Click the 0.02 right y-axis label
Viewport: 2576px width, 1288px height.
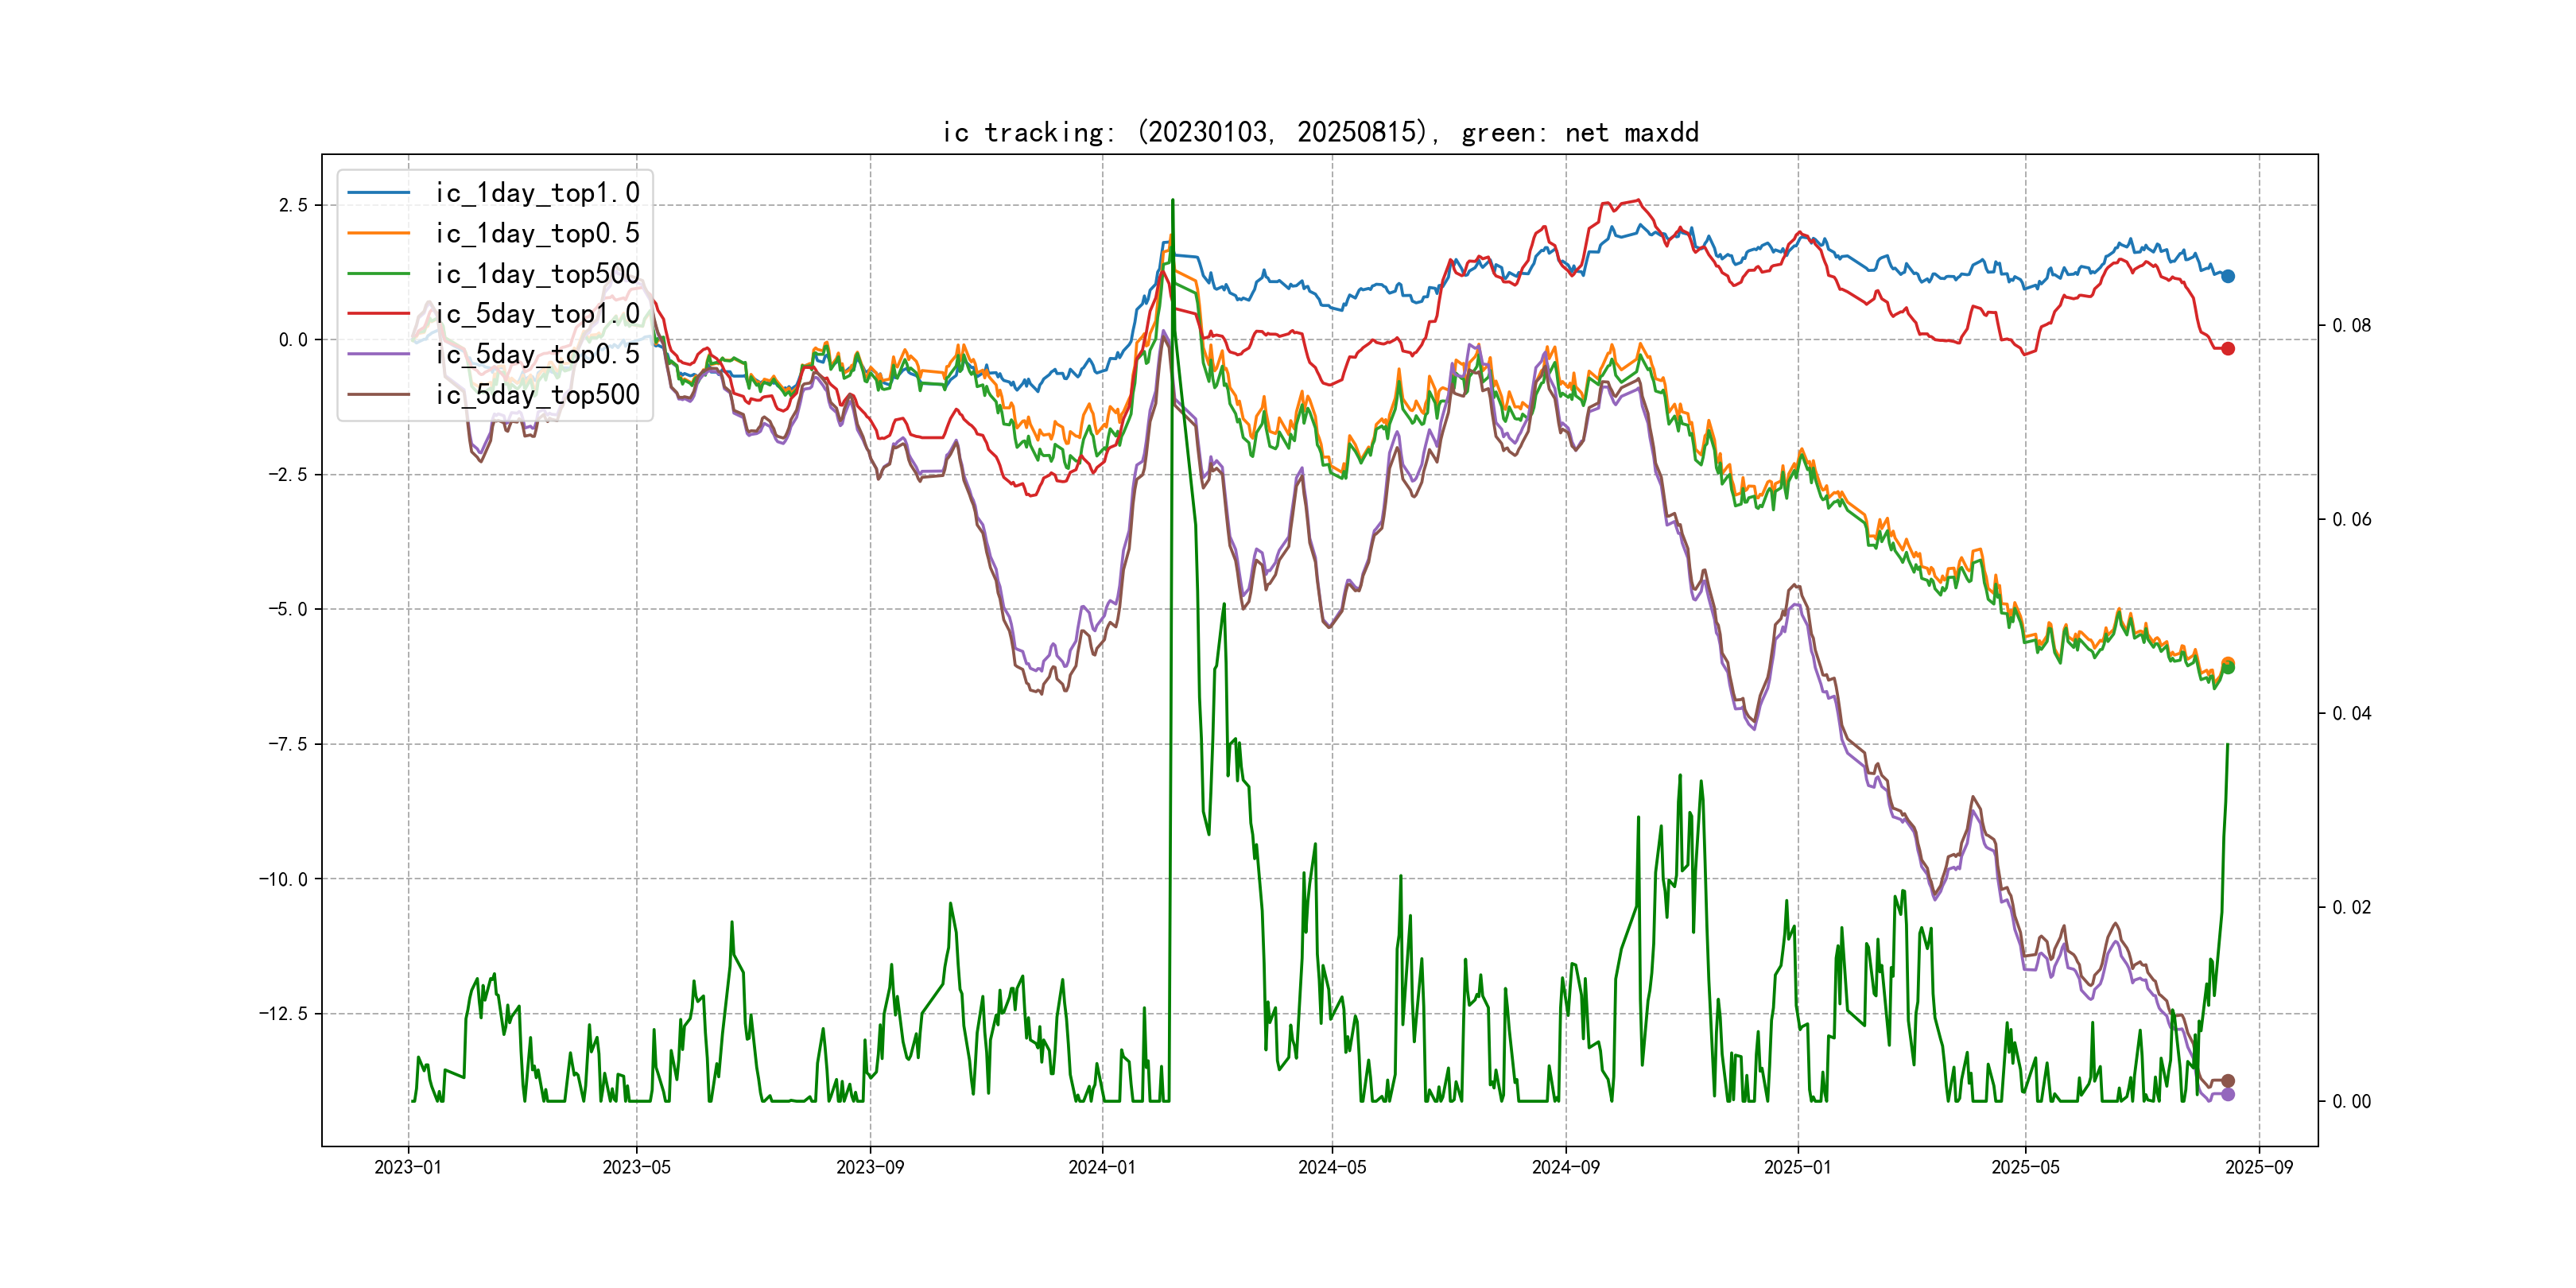[x=2350, y=907]
